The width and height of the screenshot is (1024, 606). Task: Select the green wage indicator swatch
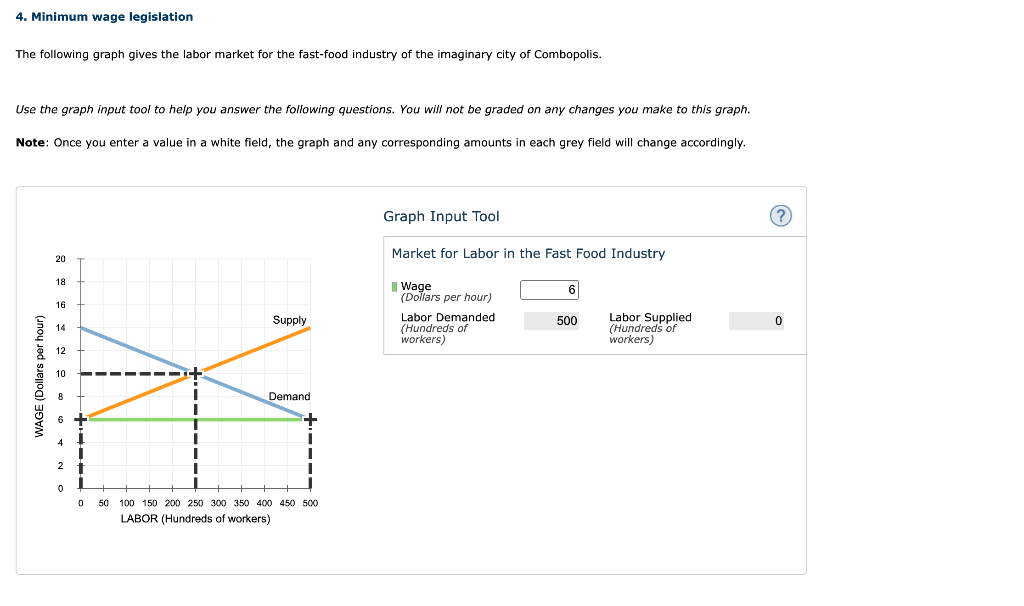tap(394, 287)
